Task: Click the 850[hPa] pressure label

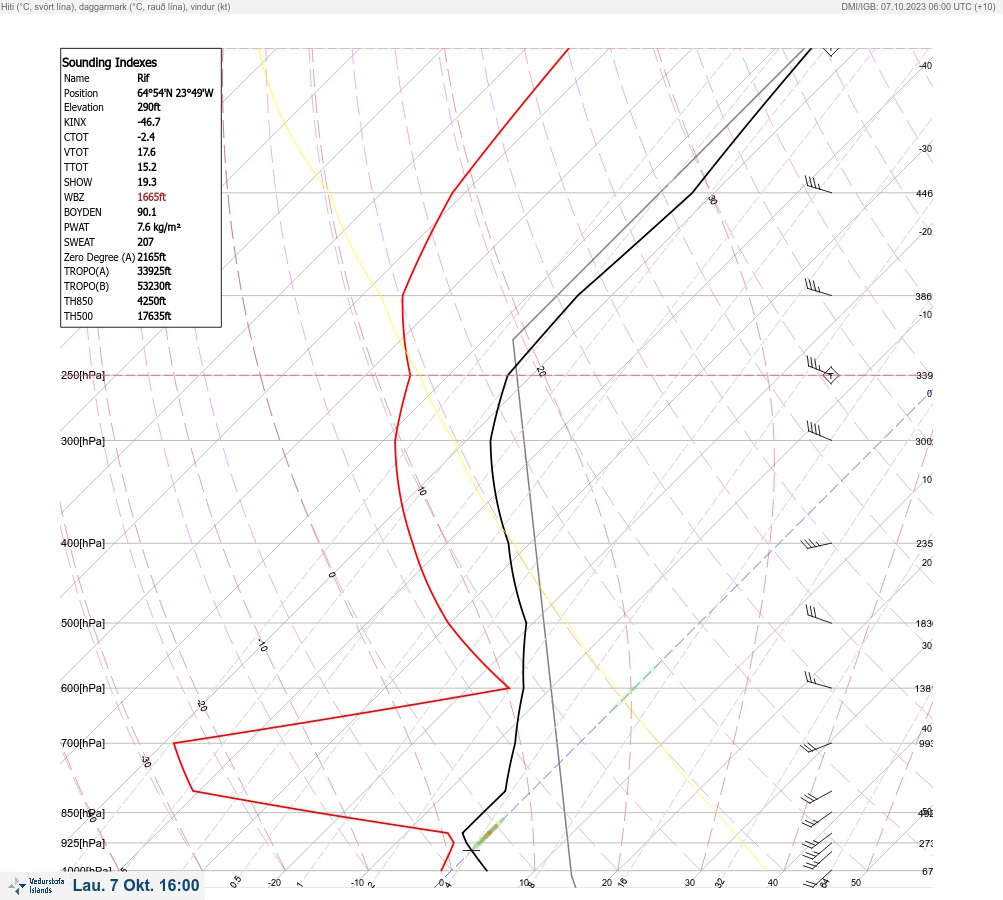Action: (x=83, y=813)
